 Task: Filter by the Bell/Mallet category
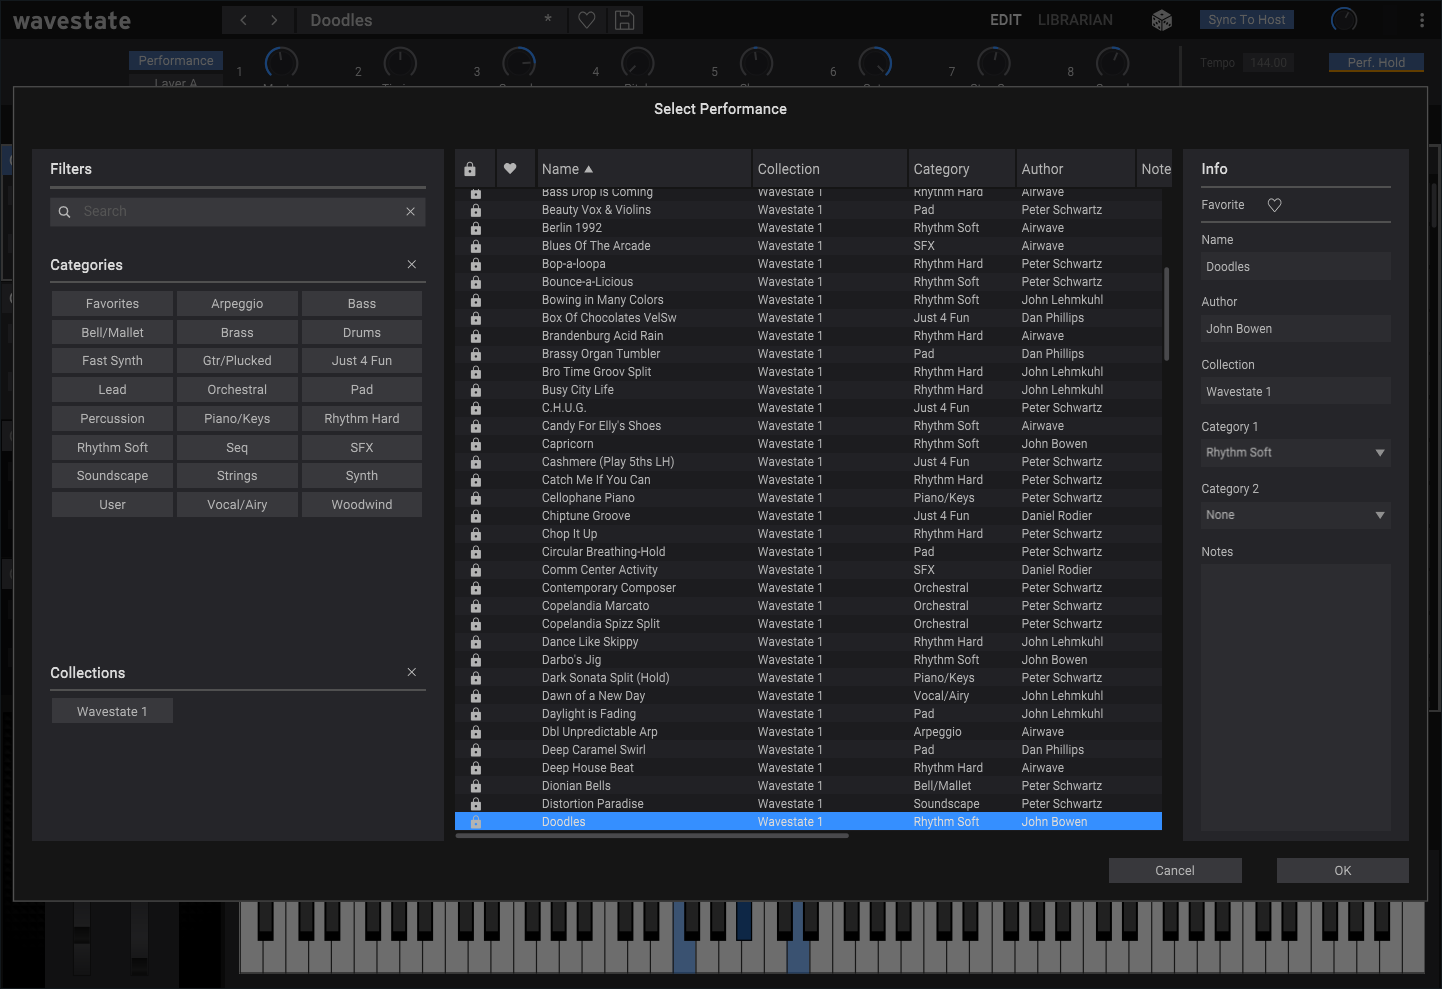[x=113, y=333]
